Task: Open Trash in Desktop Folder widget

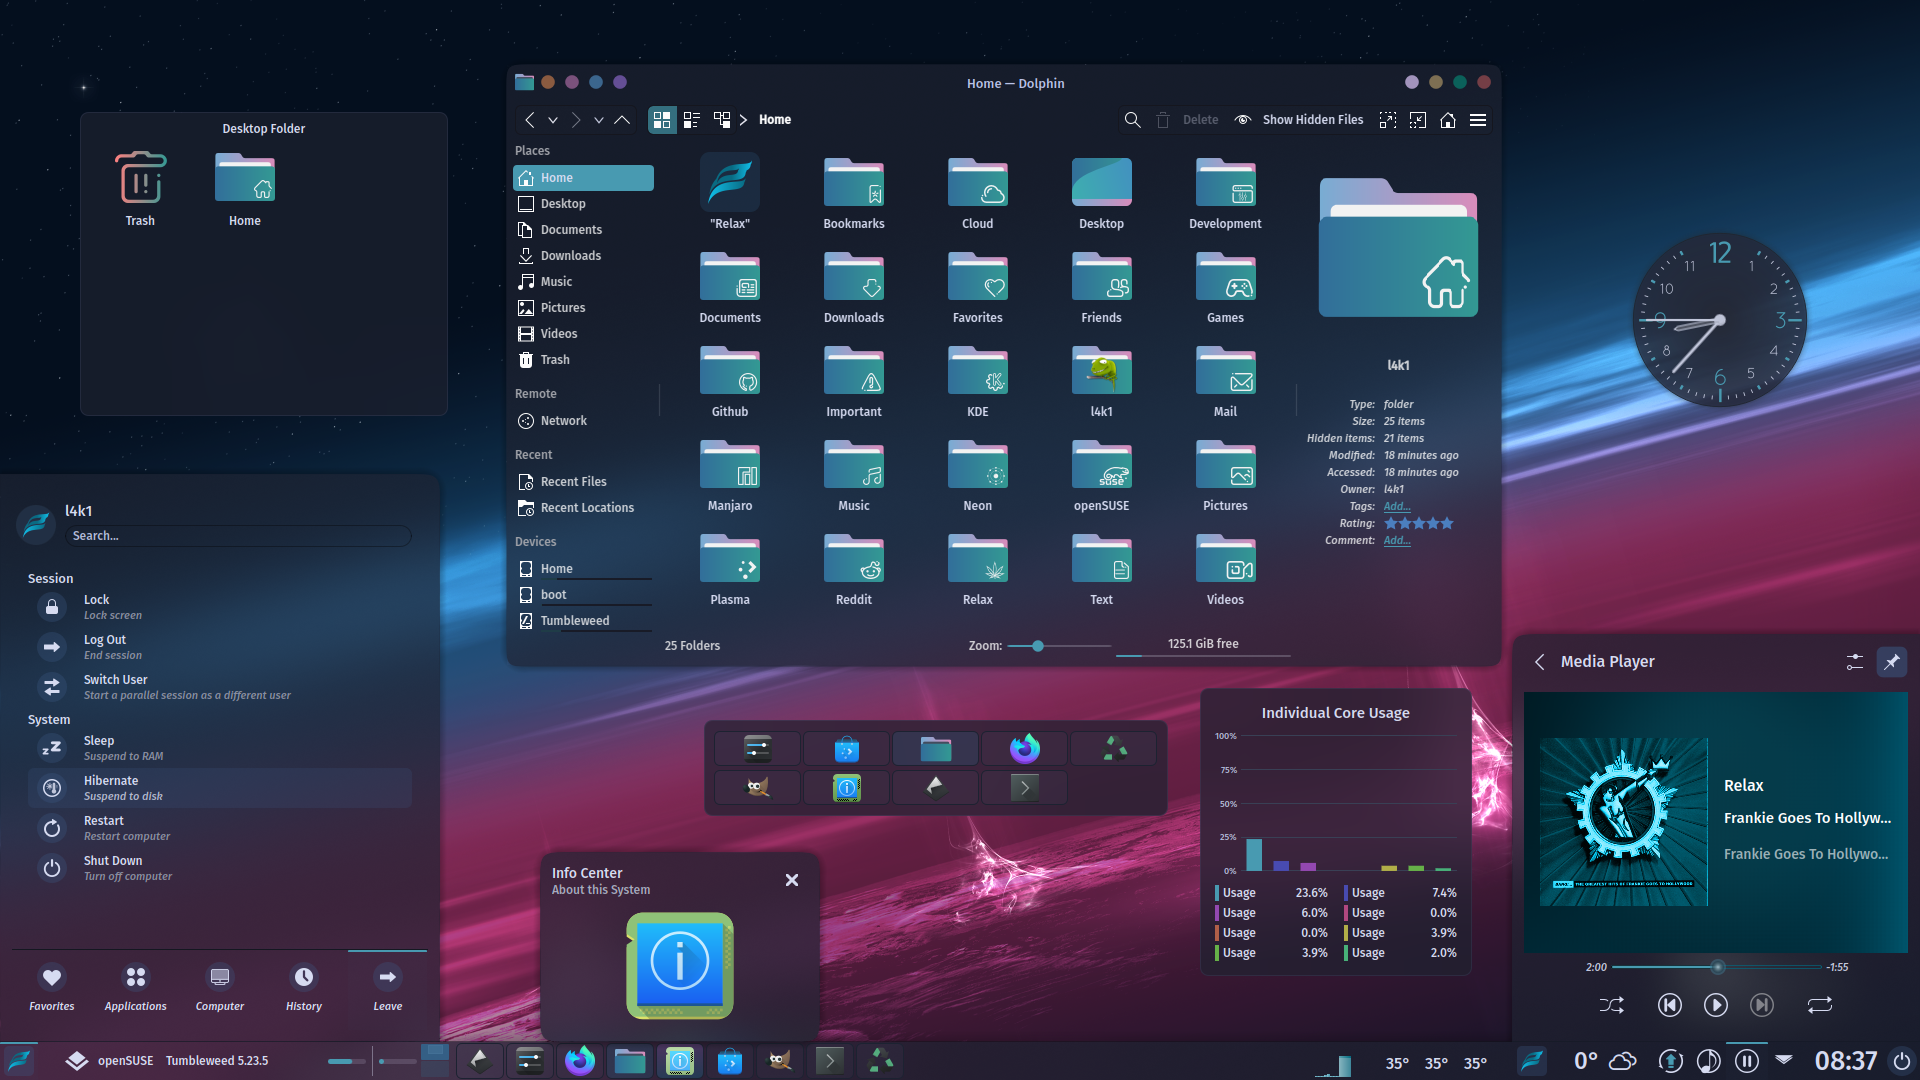Action: (x=140, y=190)
